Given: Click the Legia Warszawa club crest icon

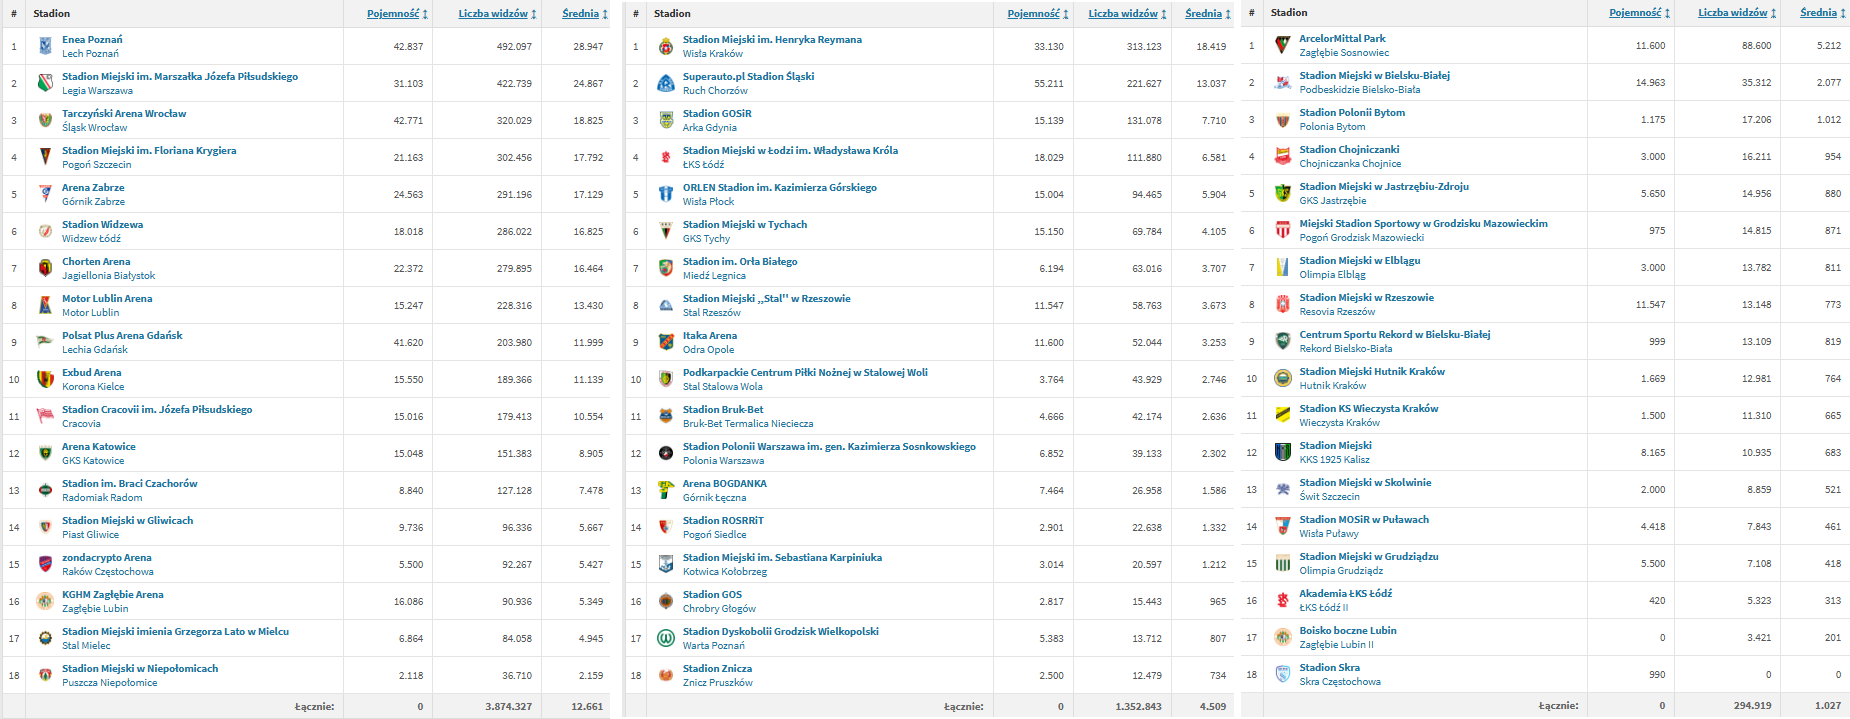Looking at the screenshot, I should tap(45, 83).
